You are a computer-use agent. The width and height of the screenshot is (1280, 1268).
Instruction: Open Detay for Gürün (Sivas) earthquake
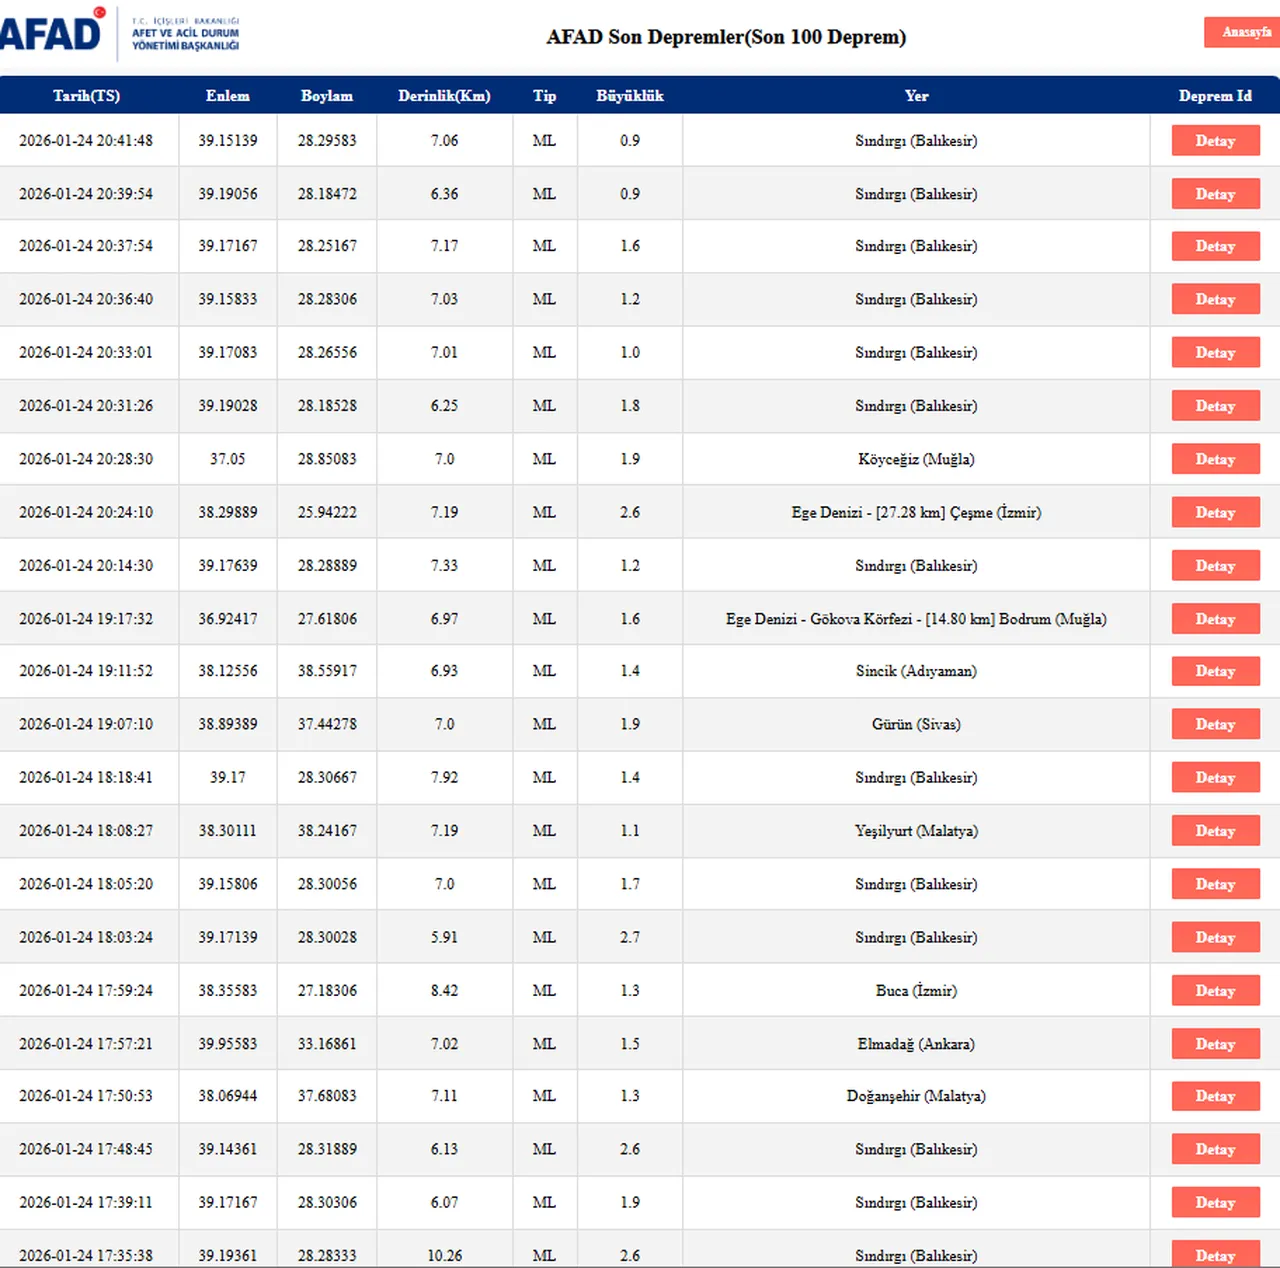[1215, 724]
